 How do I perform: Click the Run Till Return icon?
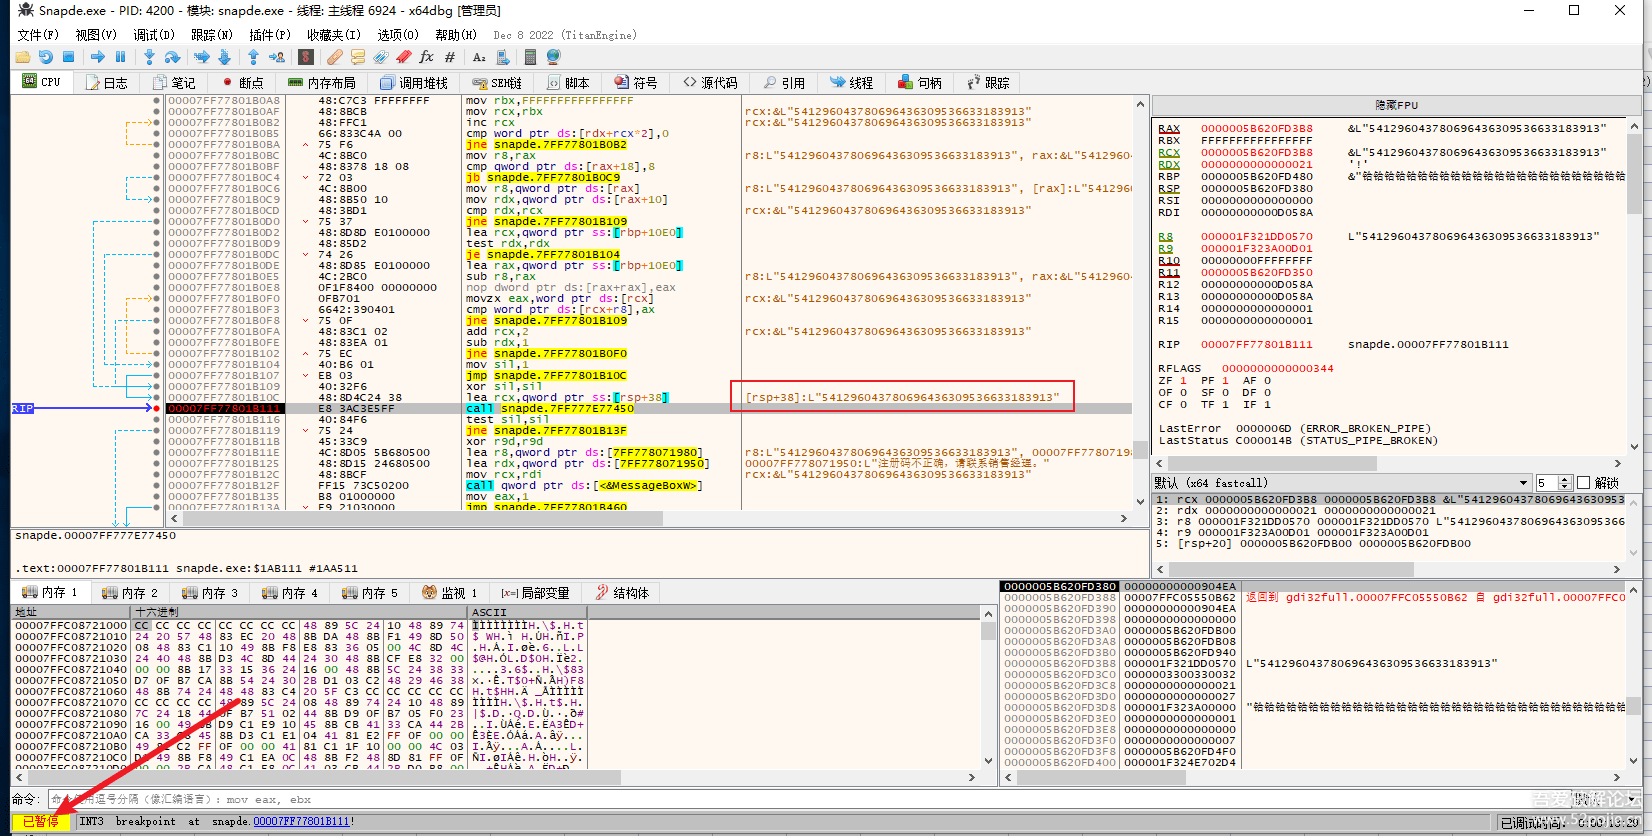pos(254,57)
